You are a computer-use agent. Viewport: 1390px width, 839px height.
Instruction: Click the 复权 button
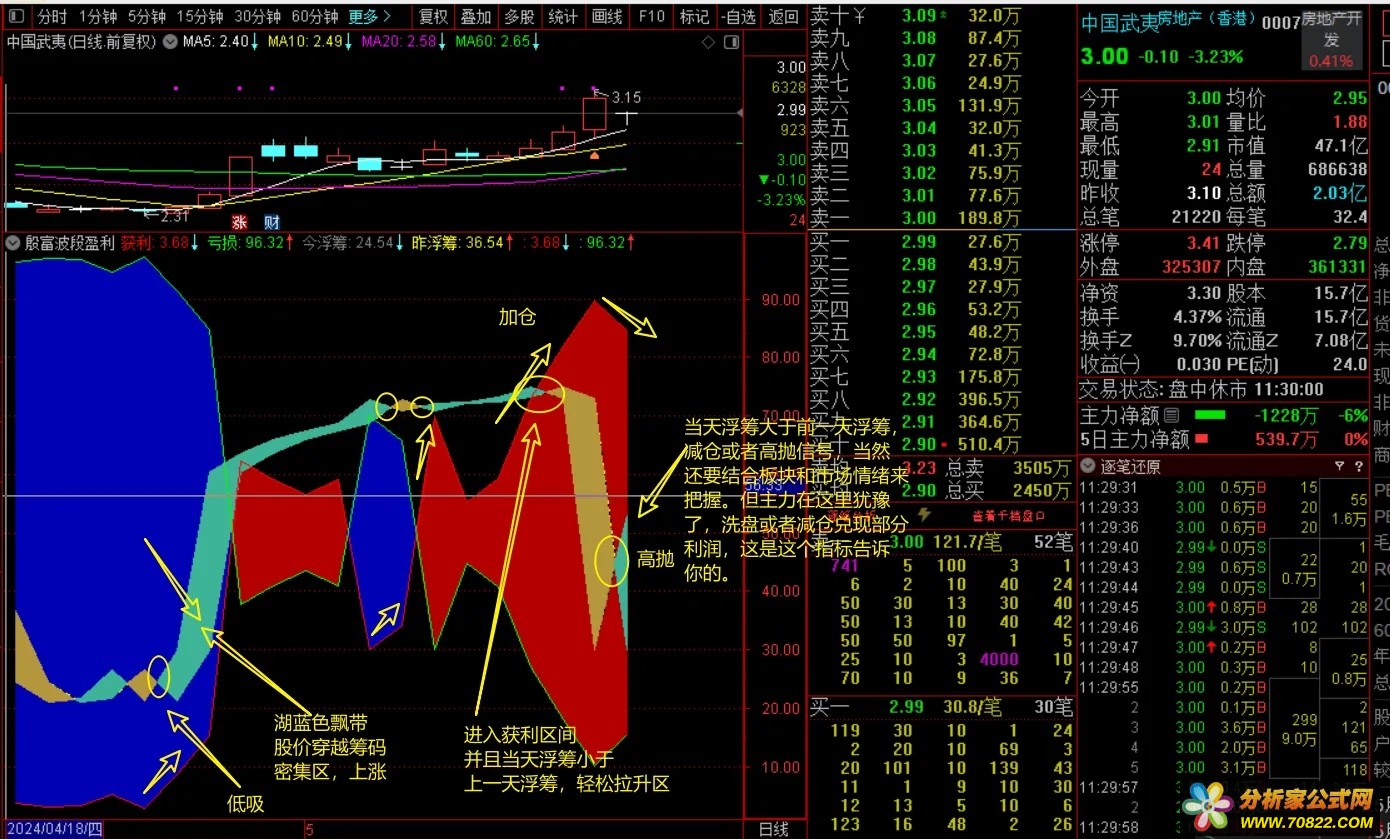pos(433,16)
